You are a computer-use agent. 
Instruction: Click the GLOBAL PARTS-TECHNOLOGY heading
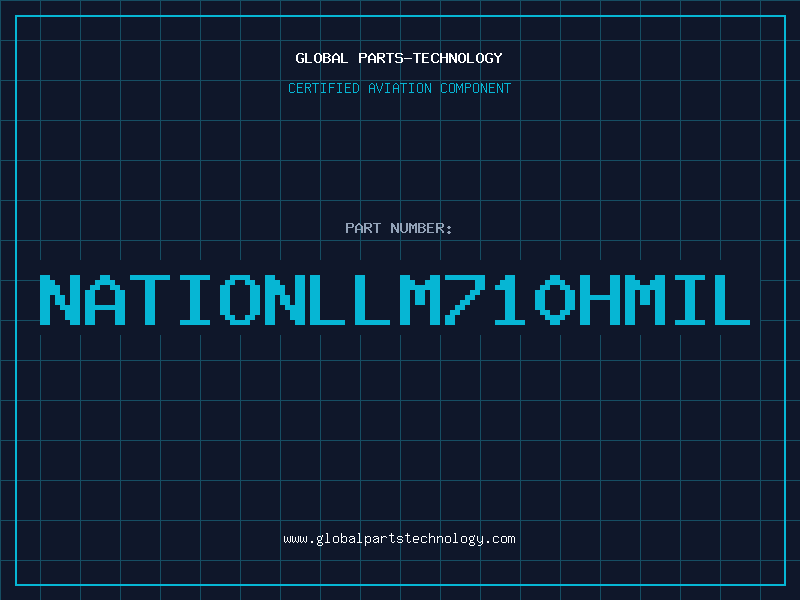pyautogui.click(x=399, y=58)
